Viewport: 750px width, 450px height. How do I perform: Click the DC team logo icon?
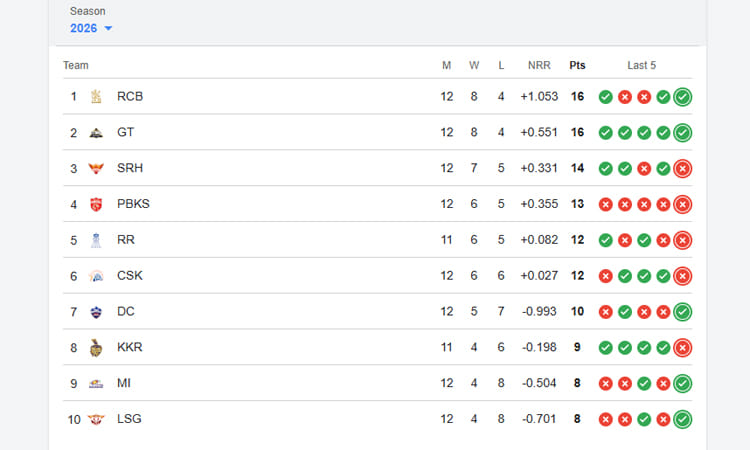pyautogui.click(x=96, y=312)
